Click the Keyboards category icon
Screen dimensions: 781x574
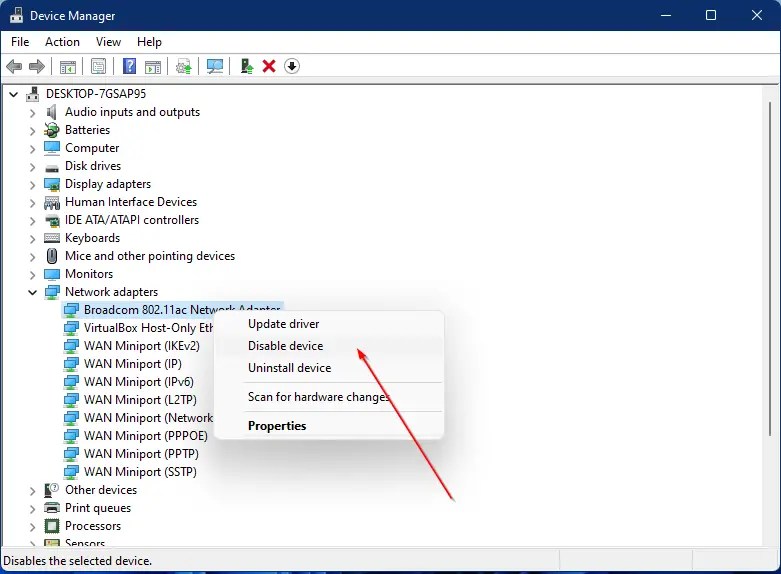pyautogui.click(x=52, y=238)
